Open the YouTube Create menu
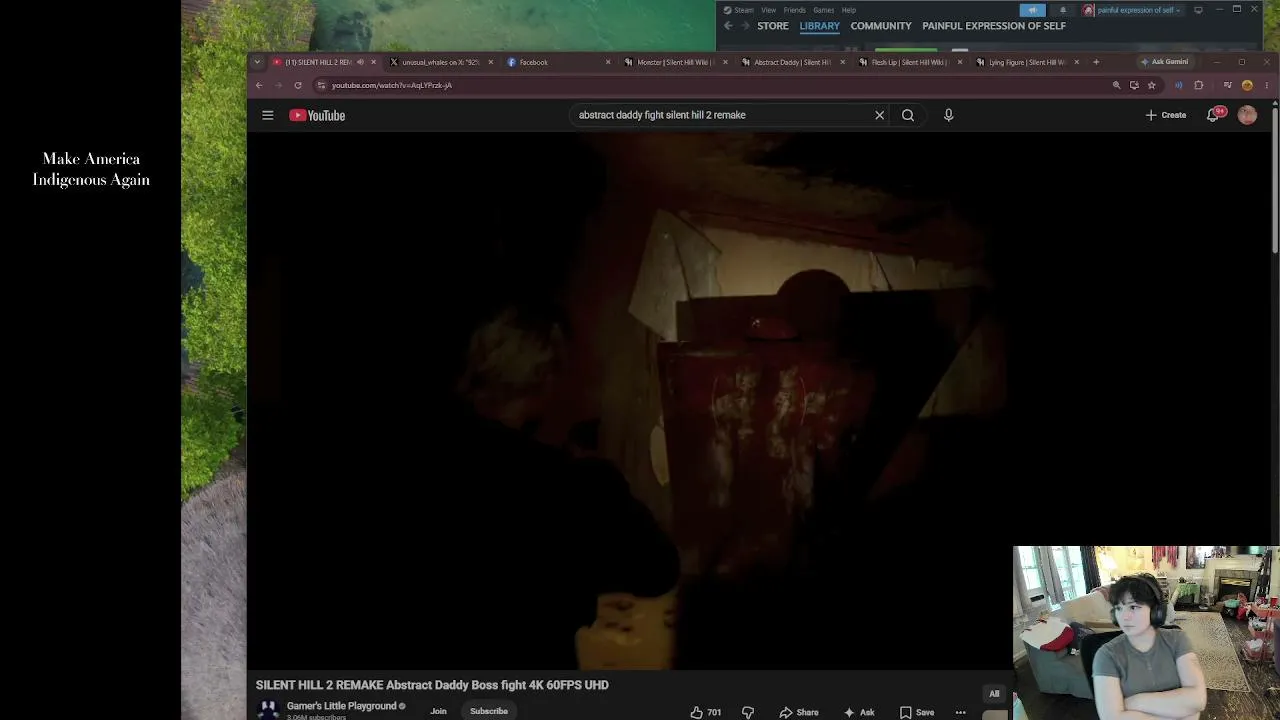Viewport: 1280px width, 720px height. click(x=1166, y=115)
